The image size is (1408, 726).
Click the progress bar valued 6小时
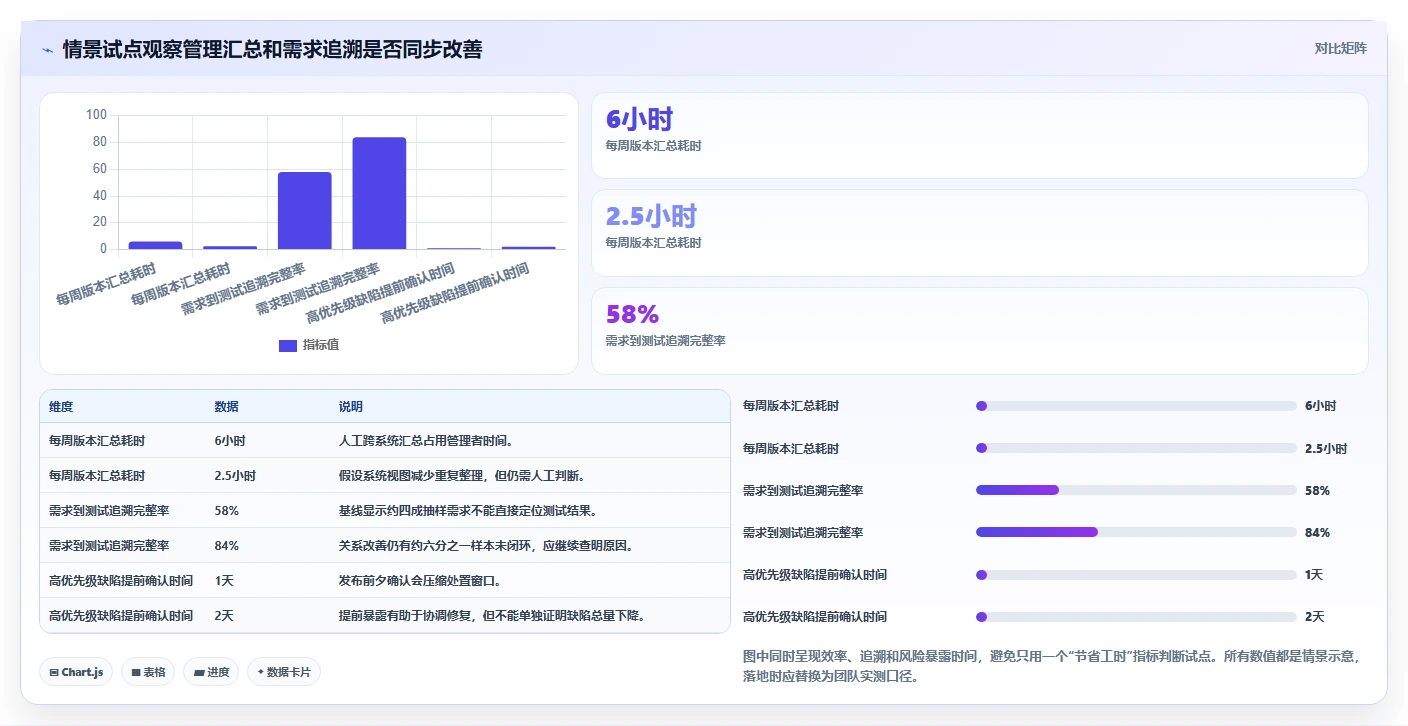pos(1136,406)
